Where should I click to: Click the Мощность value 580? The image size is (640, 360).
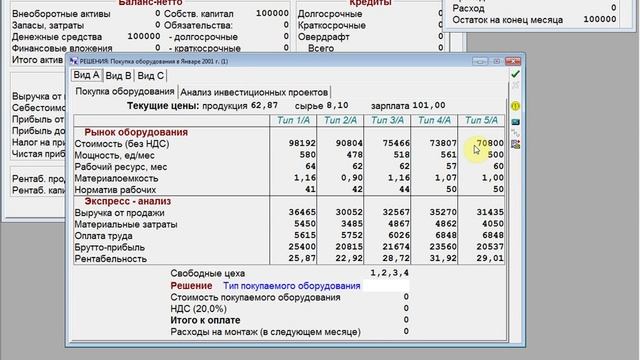point(307,155)
